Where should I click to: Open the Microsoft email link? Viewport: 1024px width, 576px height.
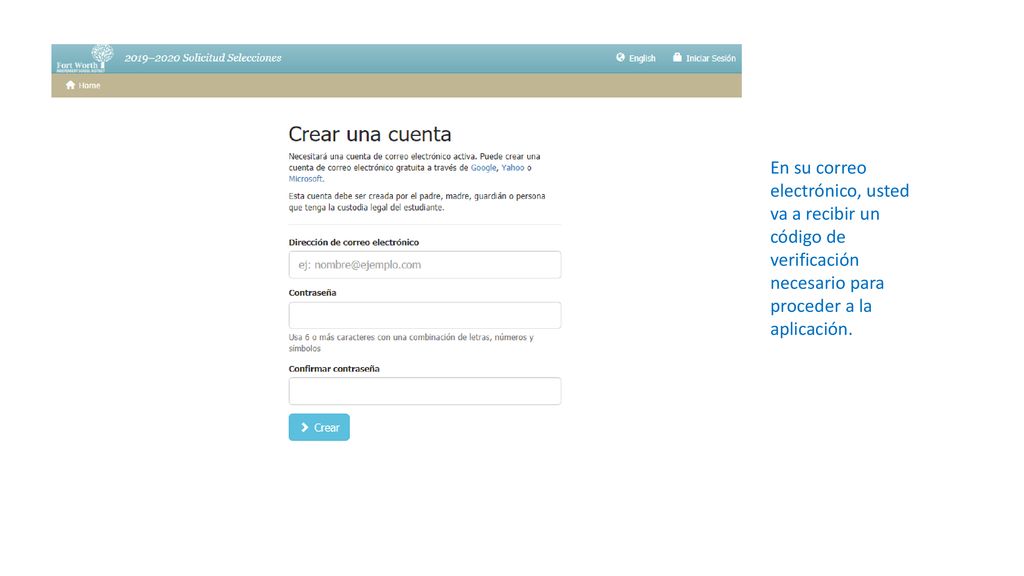306,179
